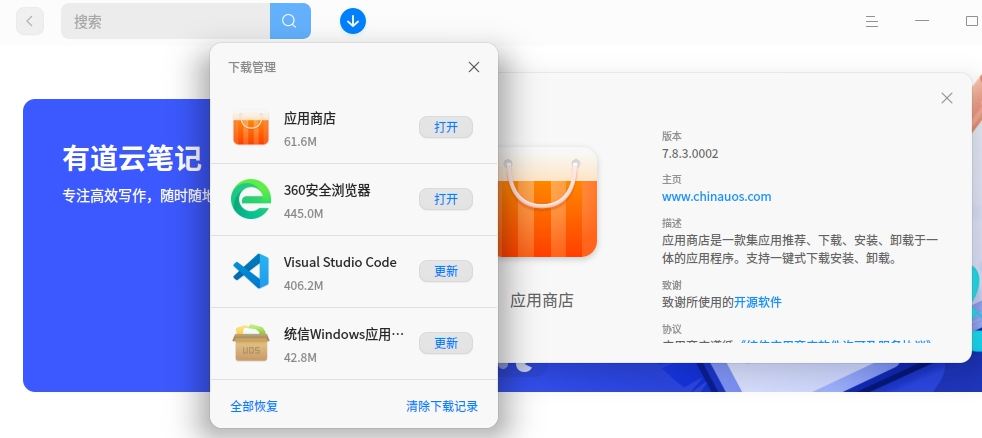Image resolution: width=982 pixels, height=438 pixels.
Task: Open the hamburger menu in title bar
Action: click(871, 21)
